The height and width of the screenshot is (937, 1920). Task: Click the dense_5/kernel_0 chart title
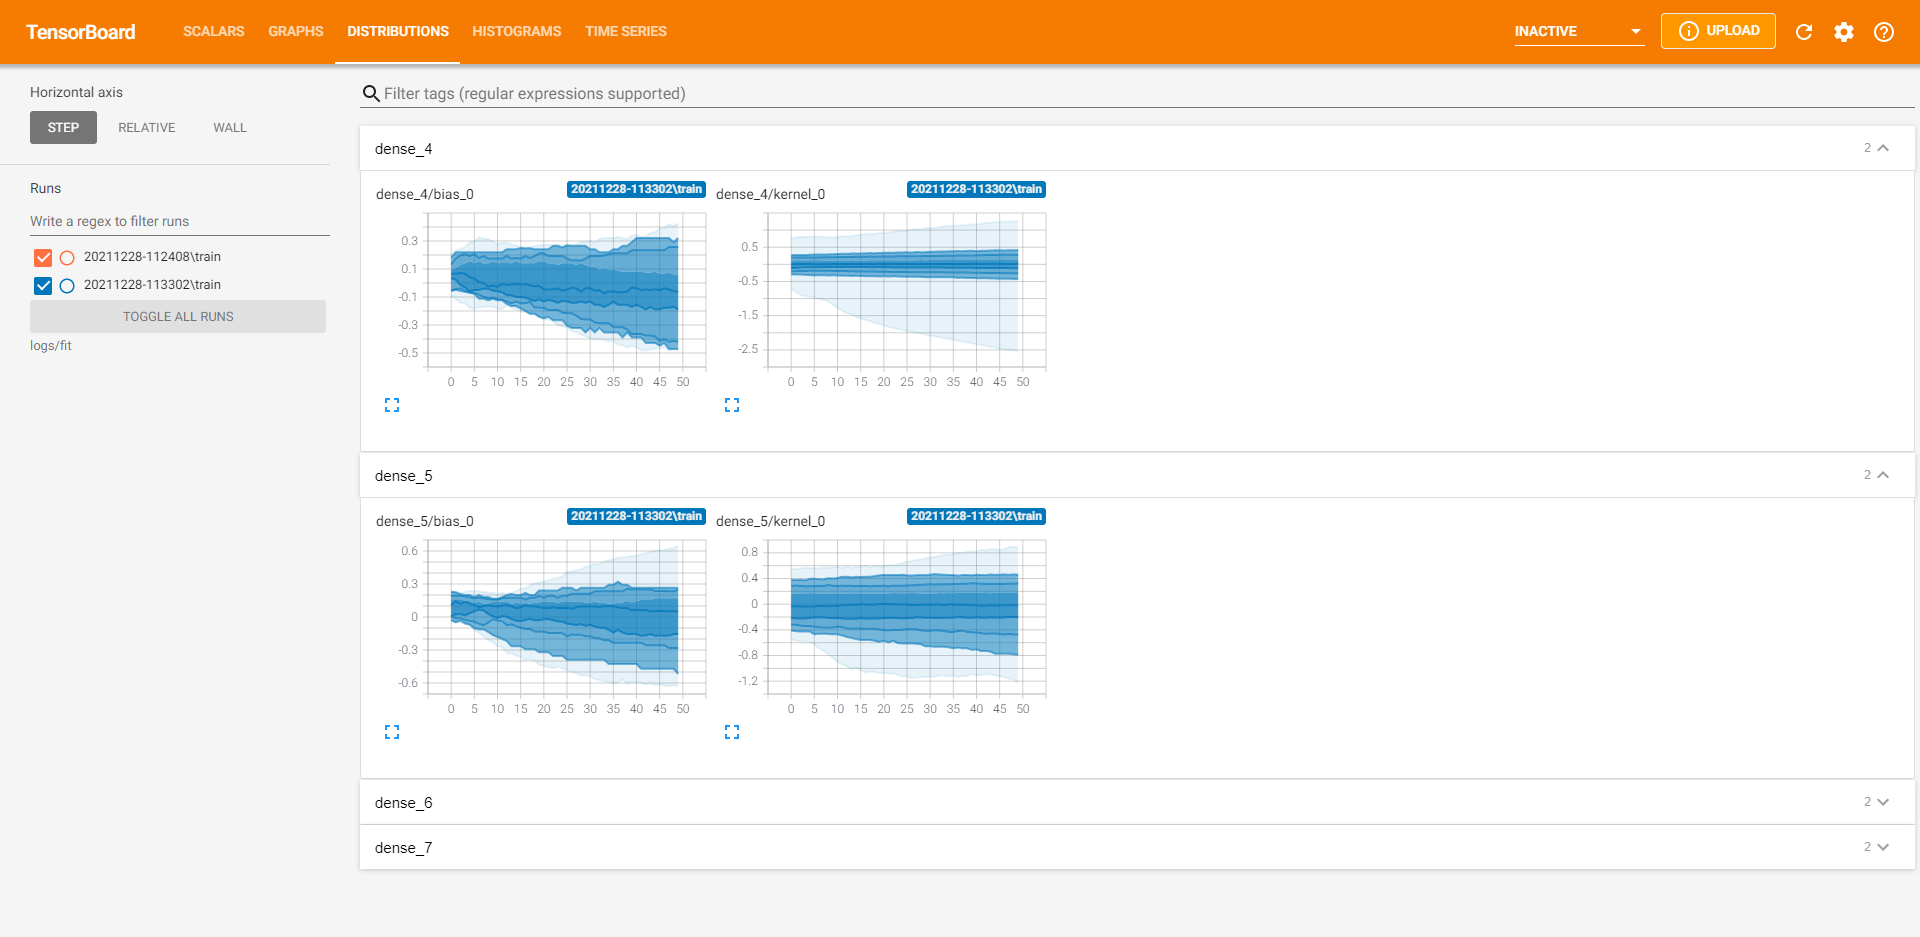(771, 521)
